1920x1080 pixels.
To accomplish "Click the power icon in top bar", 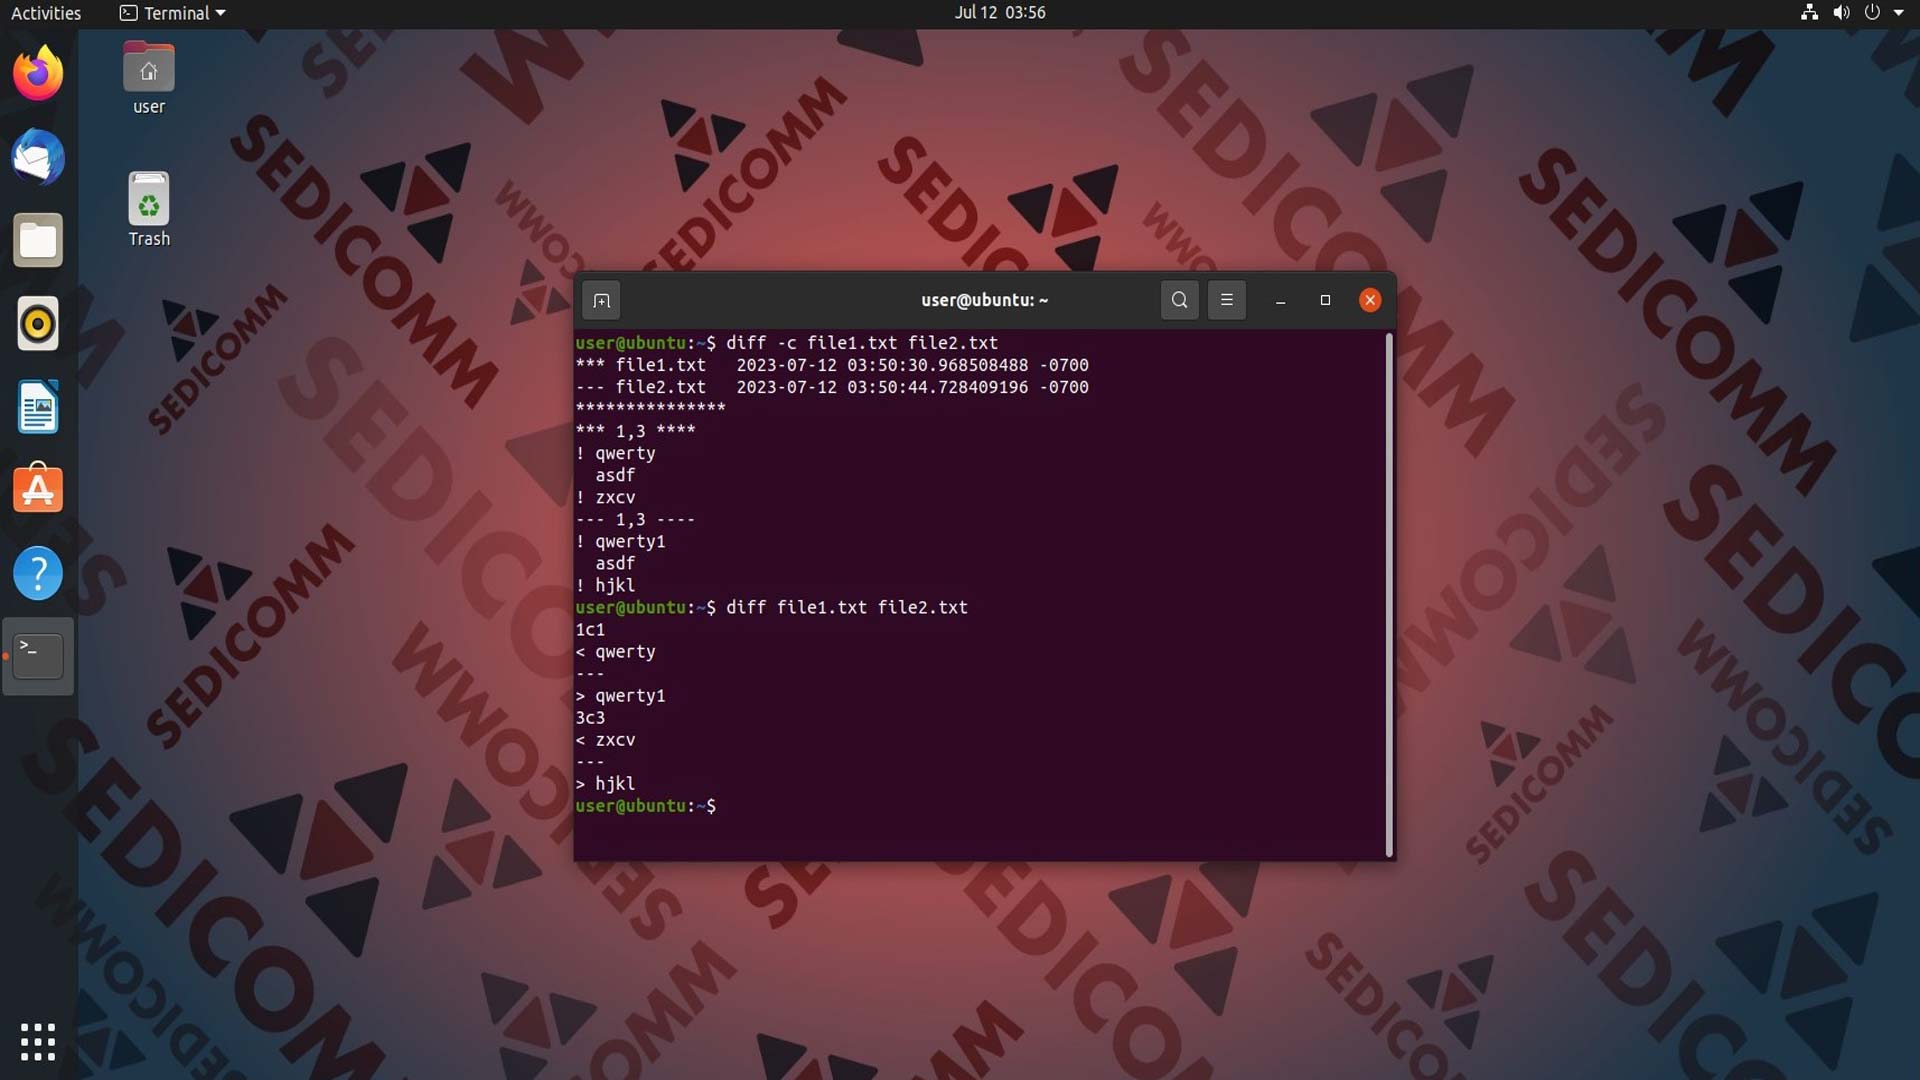I will [1872, 13].
